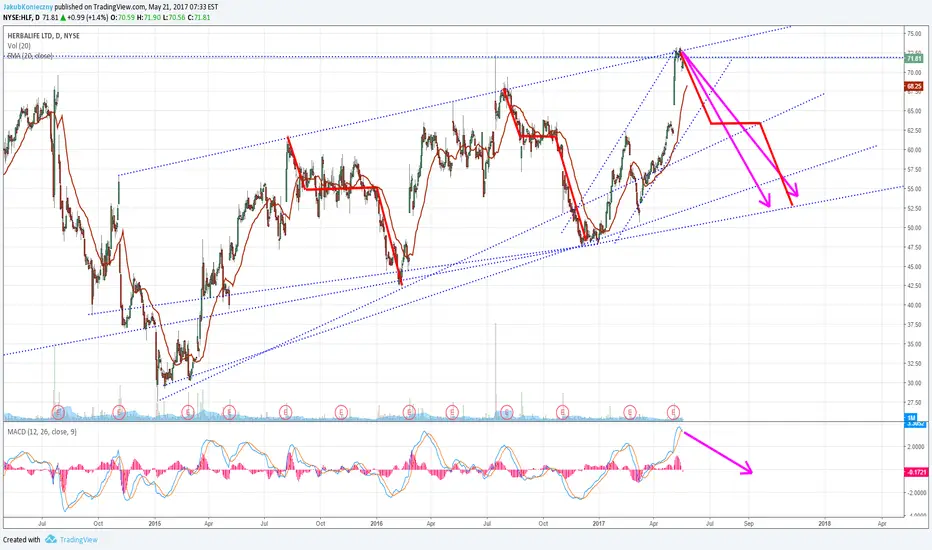Click the 32.50 price axis label

pyautogui.click(x=914, y=364)
